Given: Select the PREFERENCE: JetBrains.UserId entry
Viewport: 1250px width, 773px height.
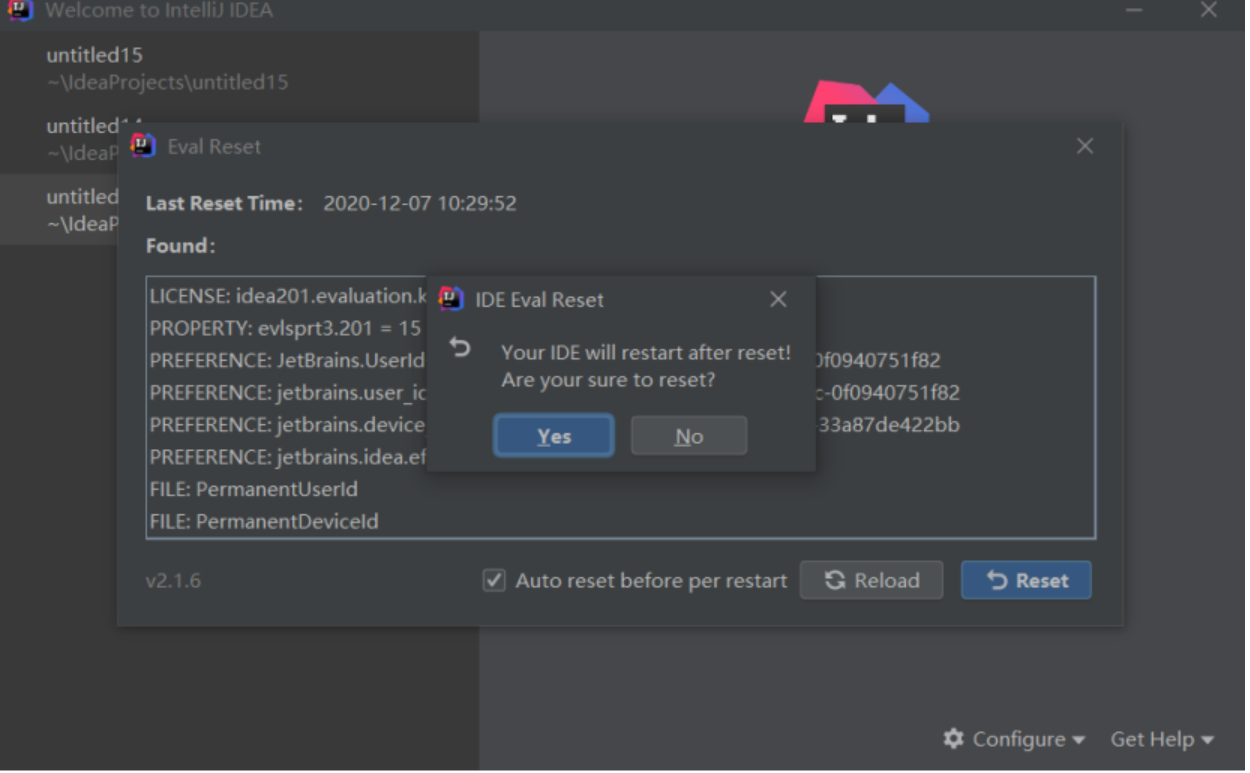Looking at the screenshot, I should tap(287, 360).
